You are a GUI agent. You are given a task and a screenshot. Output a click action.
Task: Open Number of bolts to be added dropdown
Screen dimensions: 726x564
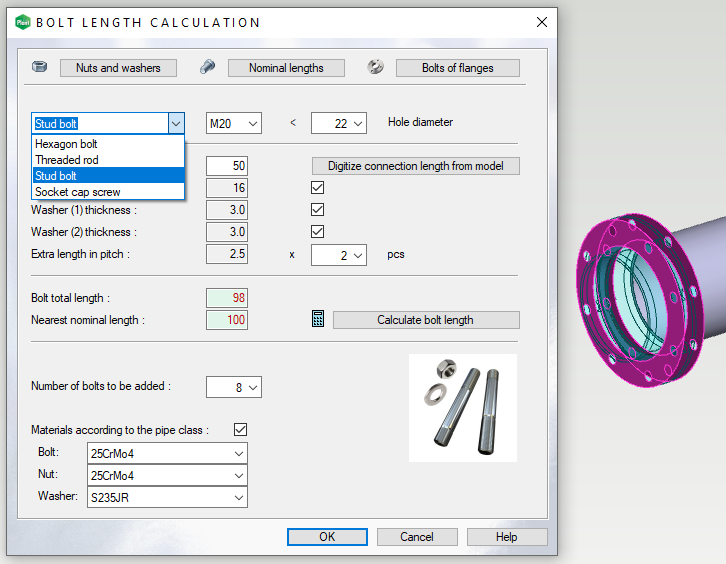tap(233, 386)
